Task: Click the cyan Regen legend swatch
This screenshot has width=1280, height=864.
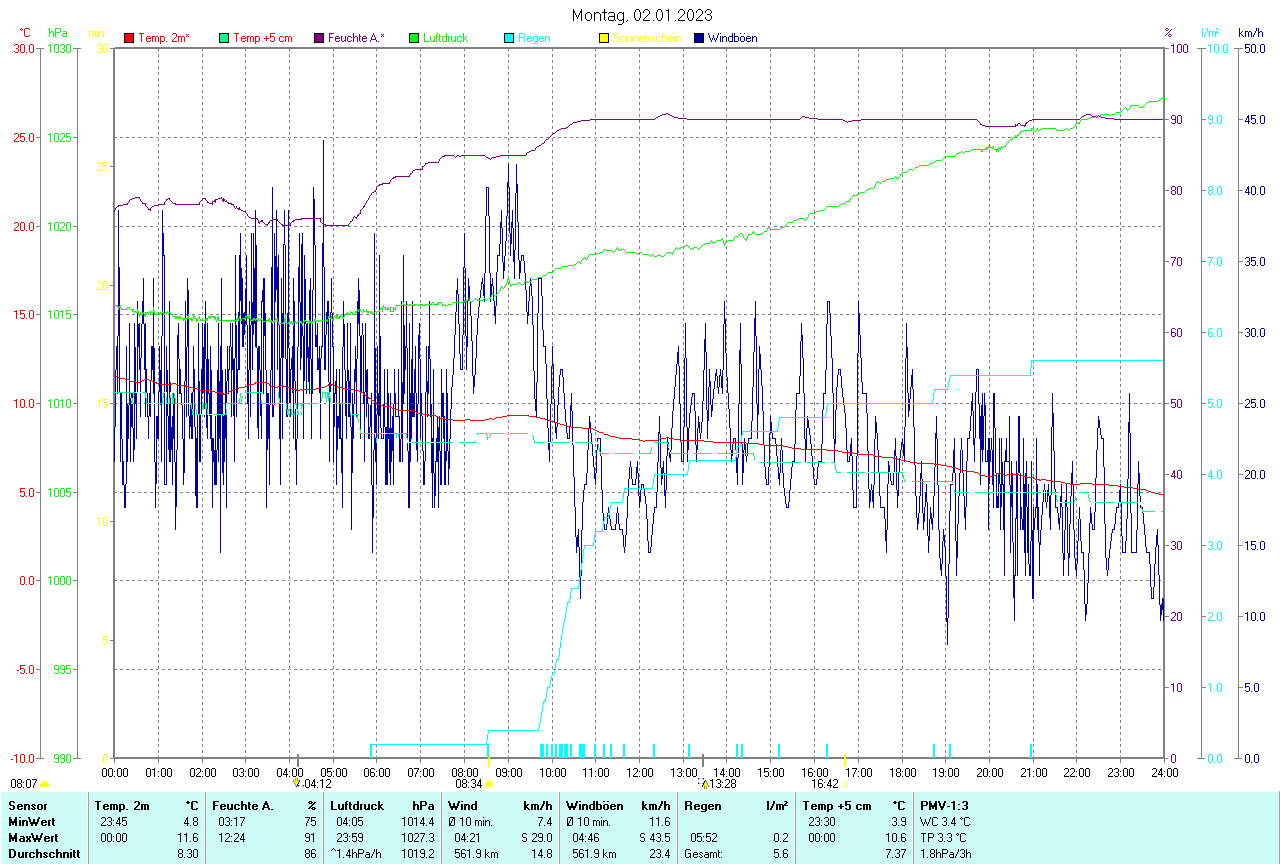Action: coord(510,39)
